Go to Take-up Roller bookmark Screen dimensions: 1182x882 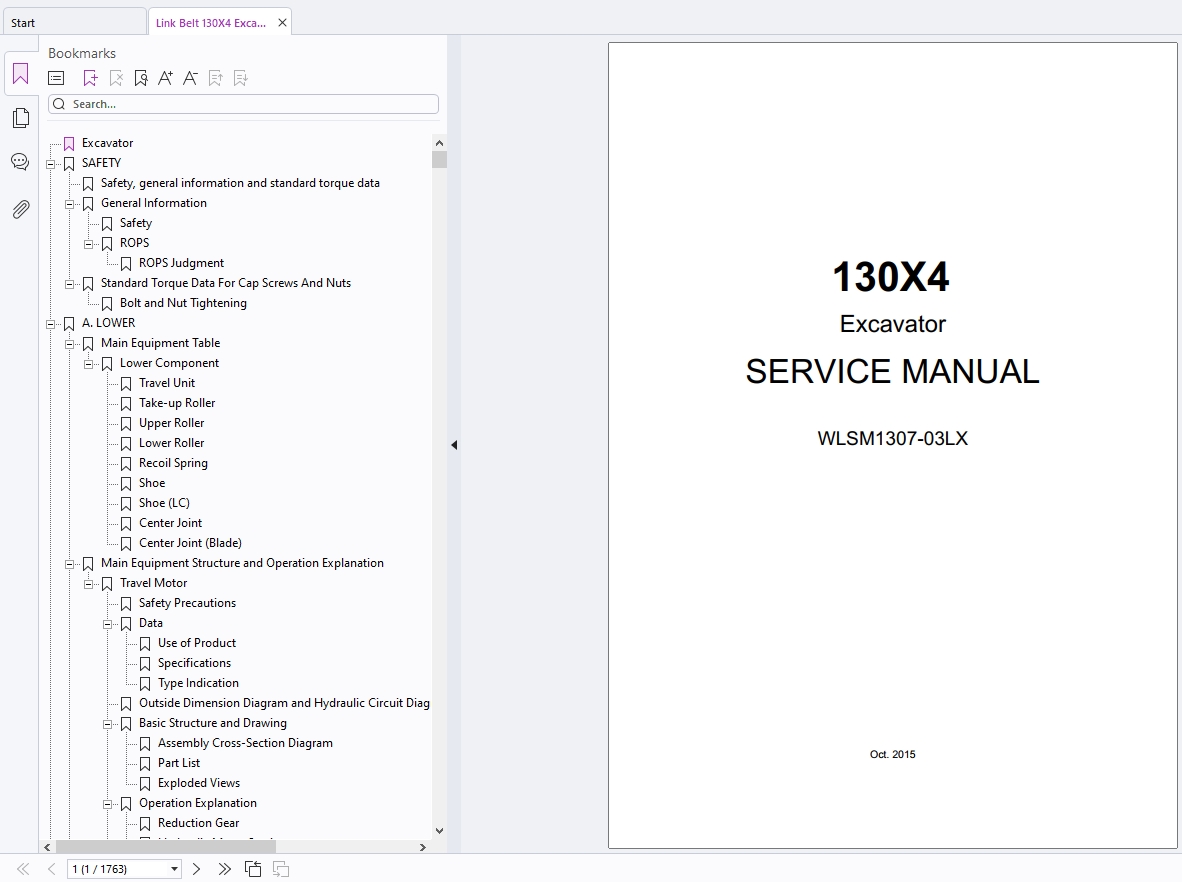(x=177, y=403)
